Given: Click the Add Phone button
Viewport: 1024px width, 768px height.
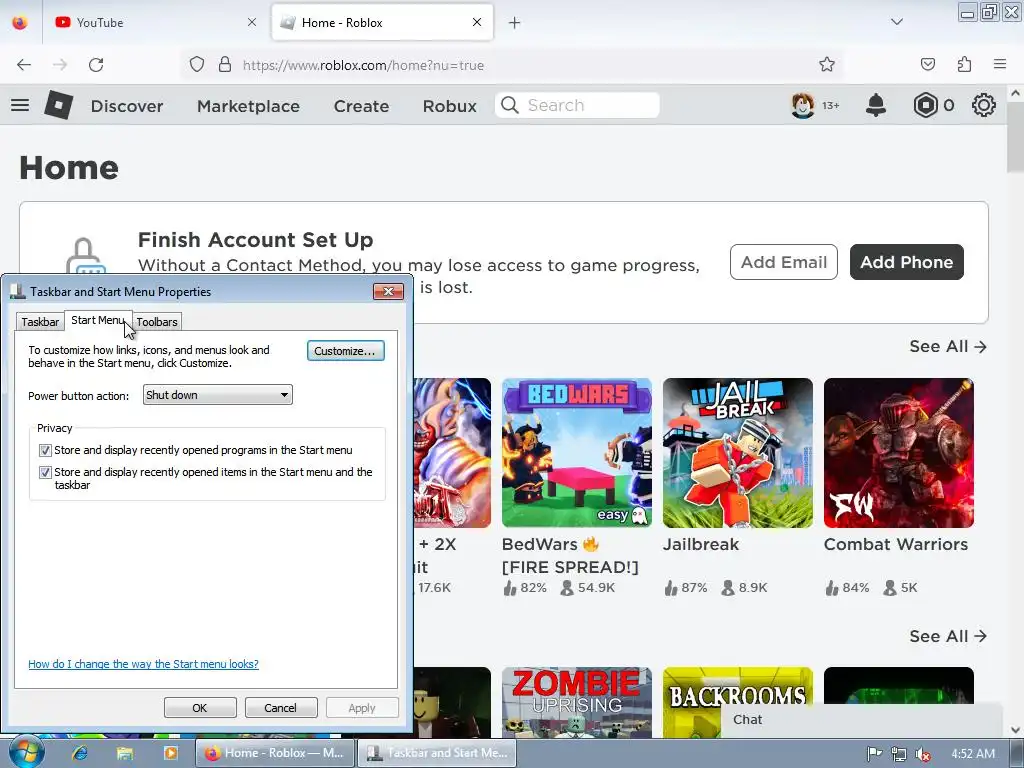Looking at the screenshot, I should click(x=906, y=262).
